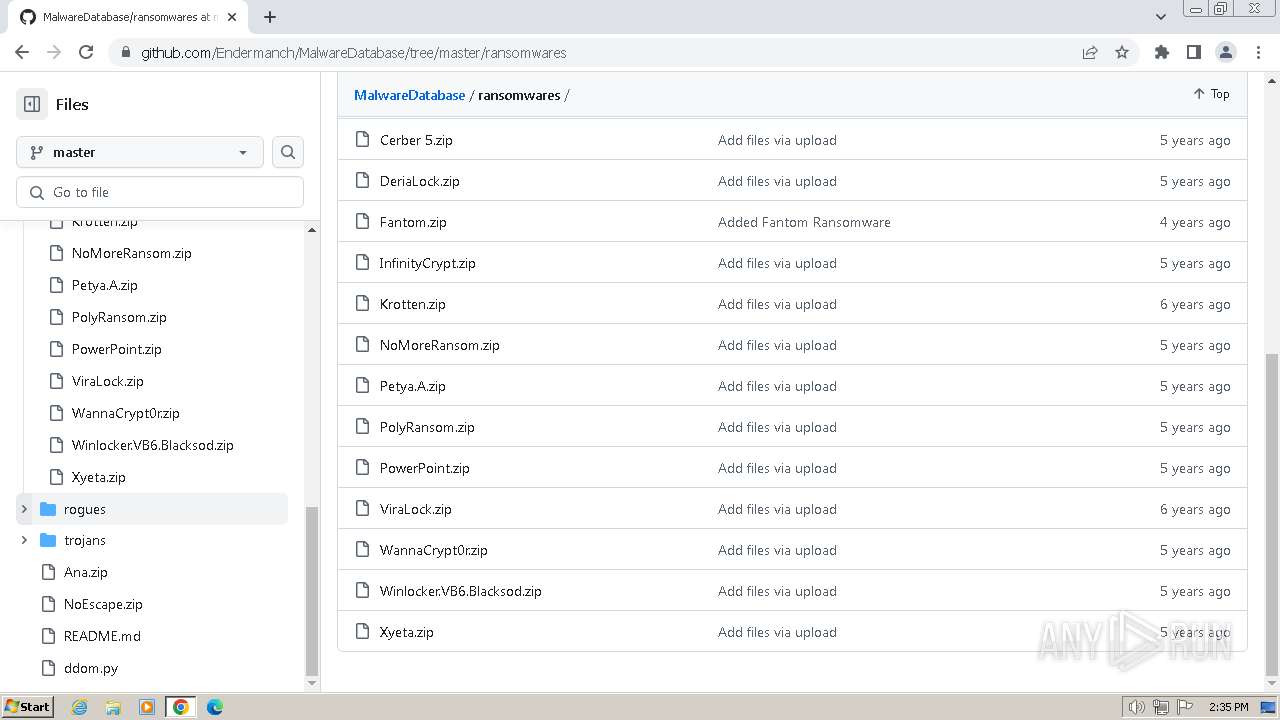Collapse the file tree panel icon

coord(32,104)
